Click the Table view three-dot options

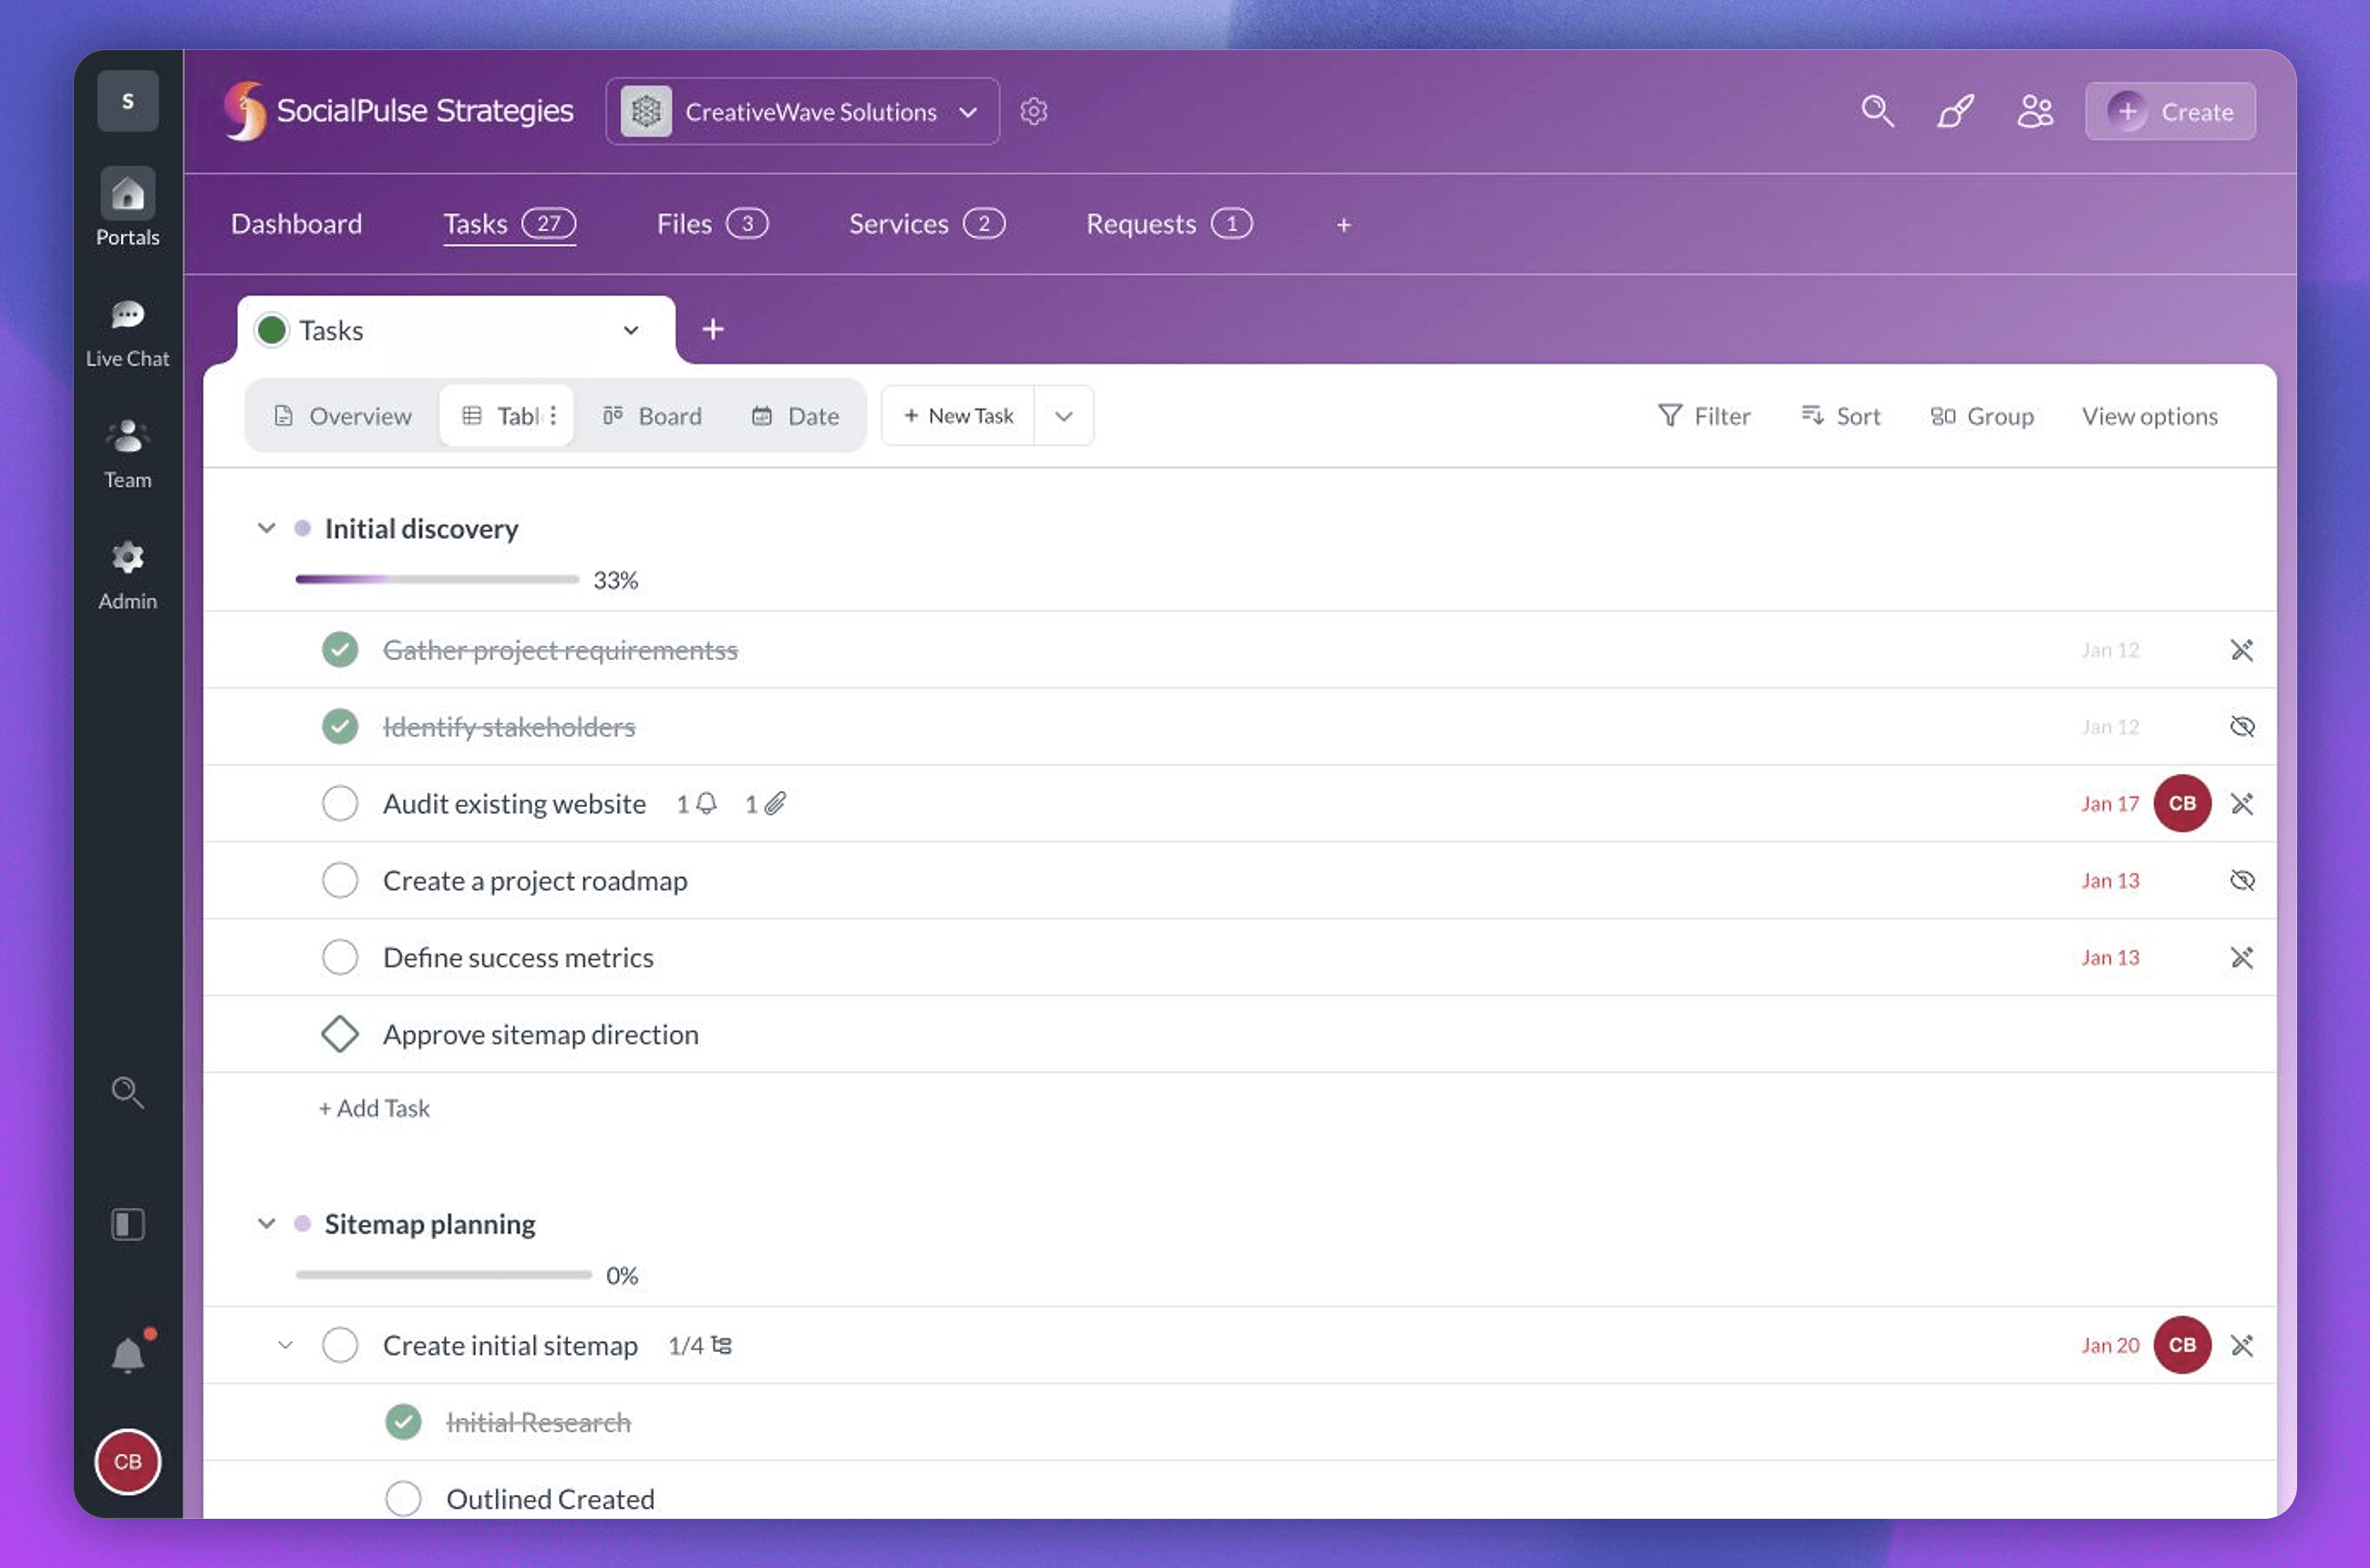553,416
